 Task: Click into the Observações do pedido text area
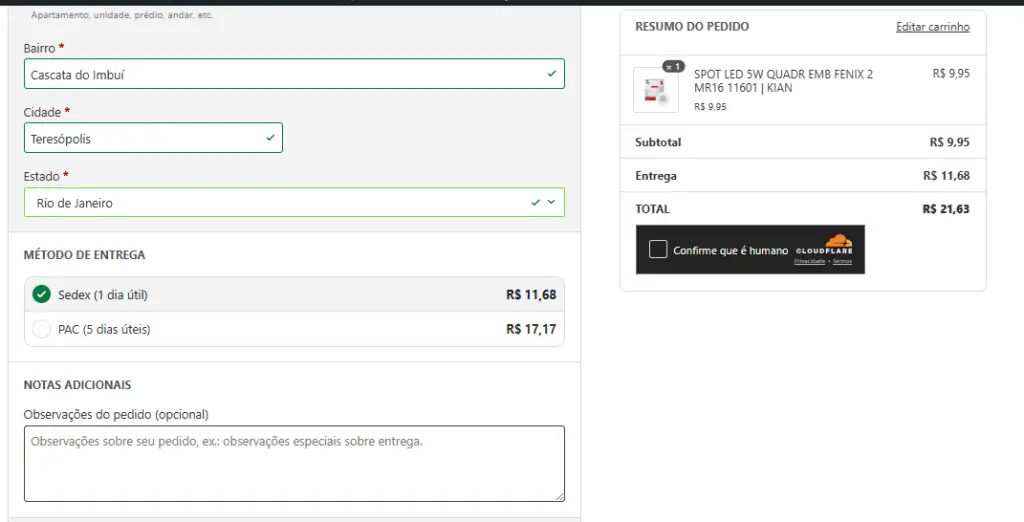pyautogui.click(x=293, y=463)
